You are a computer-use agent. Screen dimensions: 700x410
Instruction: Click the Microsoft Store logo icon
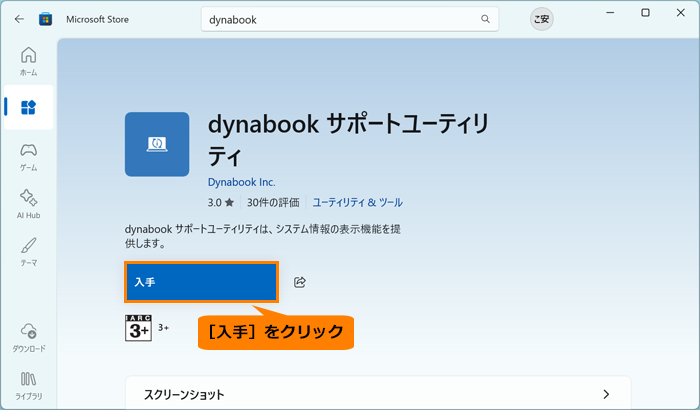pyautogui.click(x=47, y=19)
